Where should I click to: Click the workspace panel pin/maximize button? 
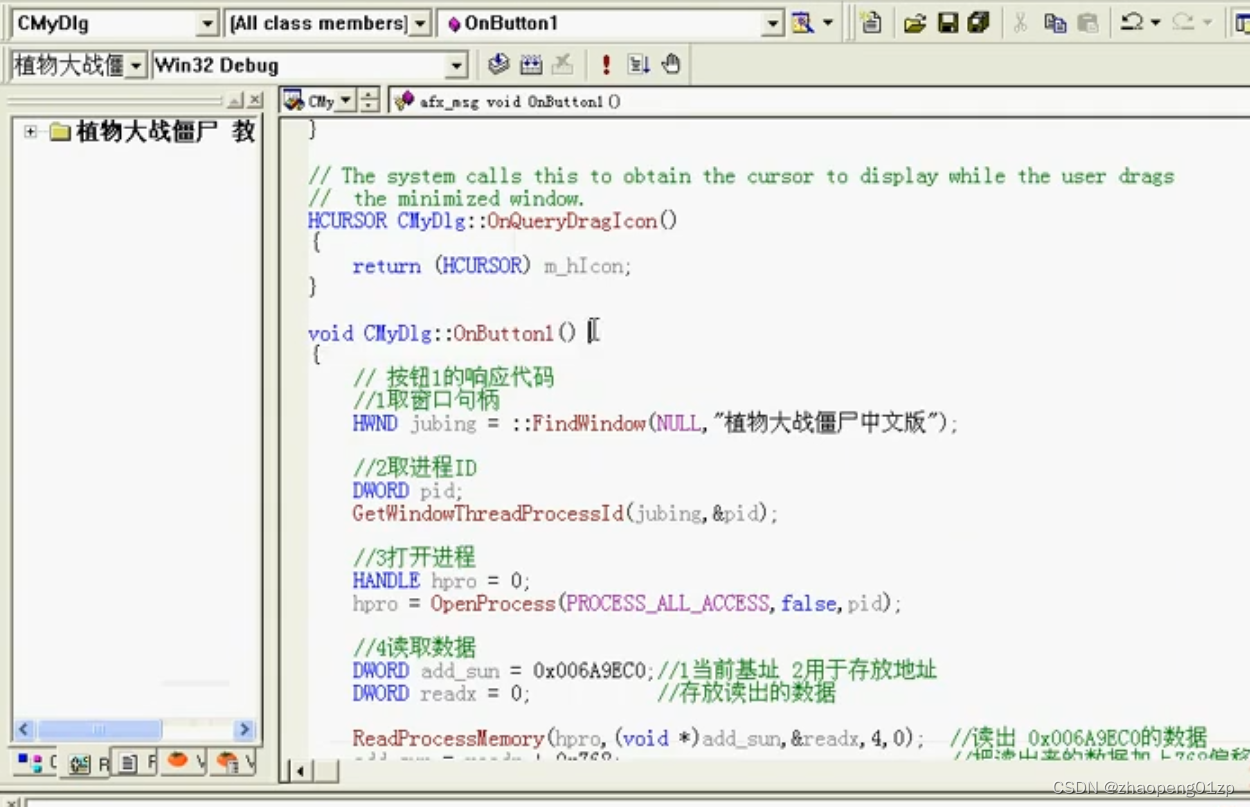click(236, 100)
